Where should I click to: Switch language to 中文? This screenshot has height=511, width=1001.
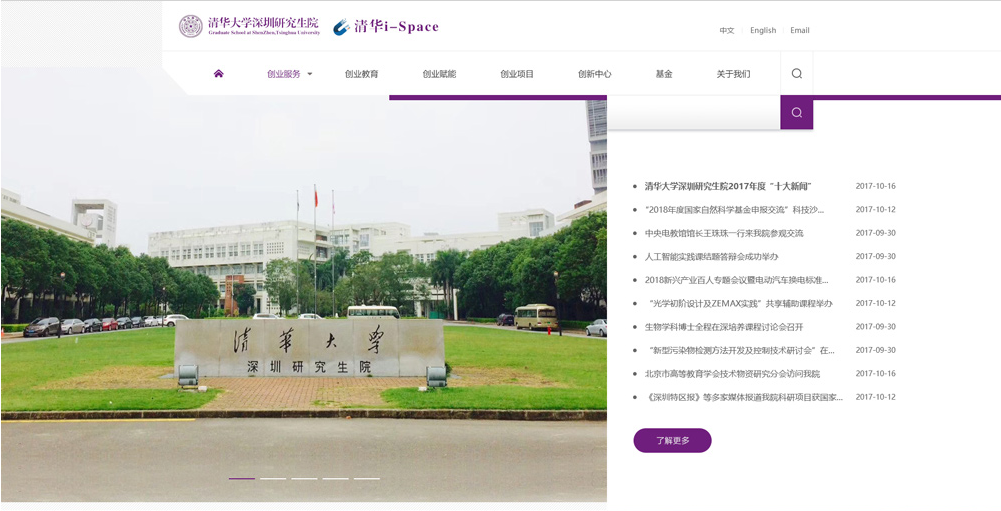[727, 31]
